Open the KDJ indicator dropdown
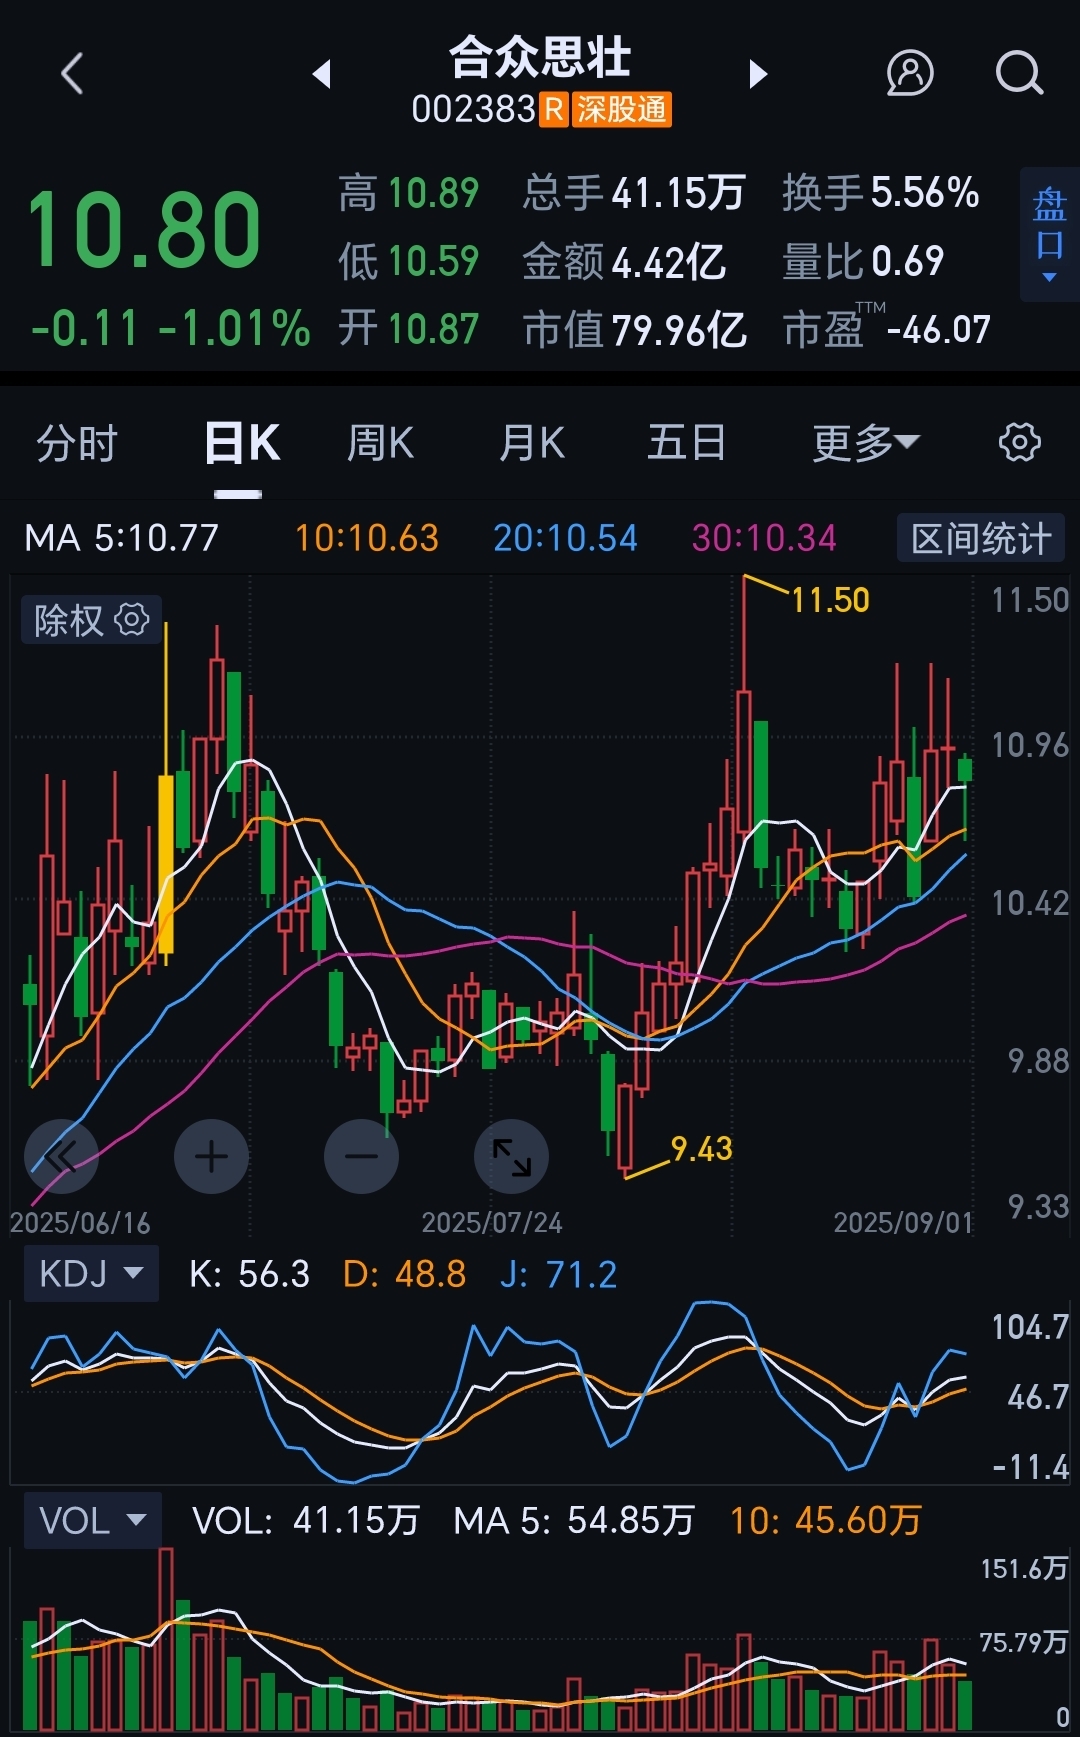Image resolution: width=1080 pixels, height=1737 pixels. (91, 1273)
